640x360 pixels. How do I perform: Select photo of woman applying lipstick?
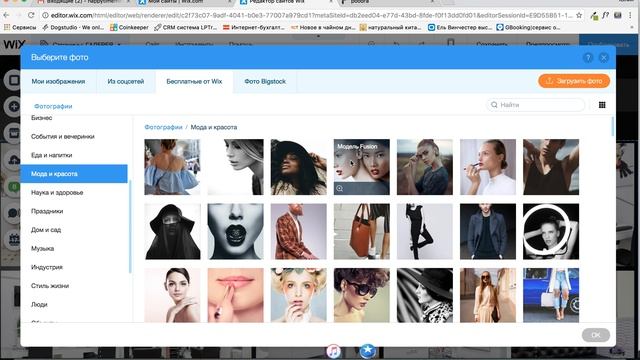click(x=488, y=167)
